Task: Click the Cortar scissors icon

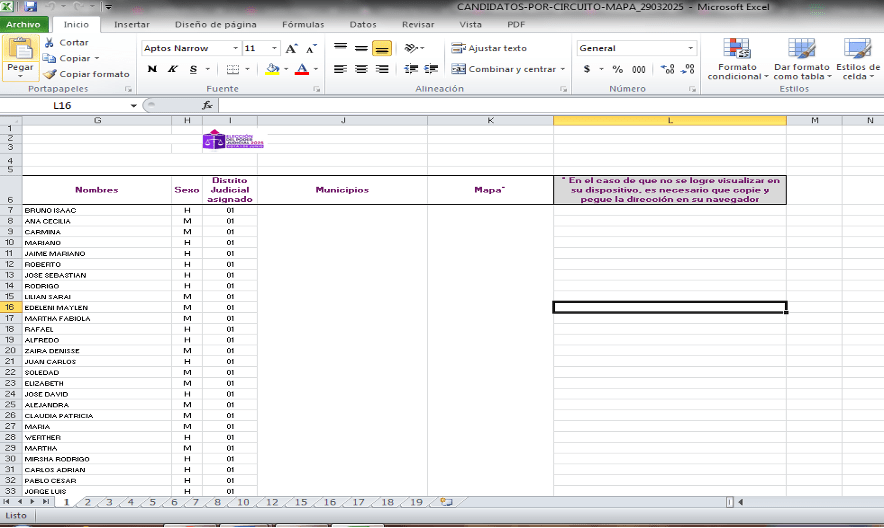Action: (50, 43)
